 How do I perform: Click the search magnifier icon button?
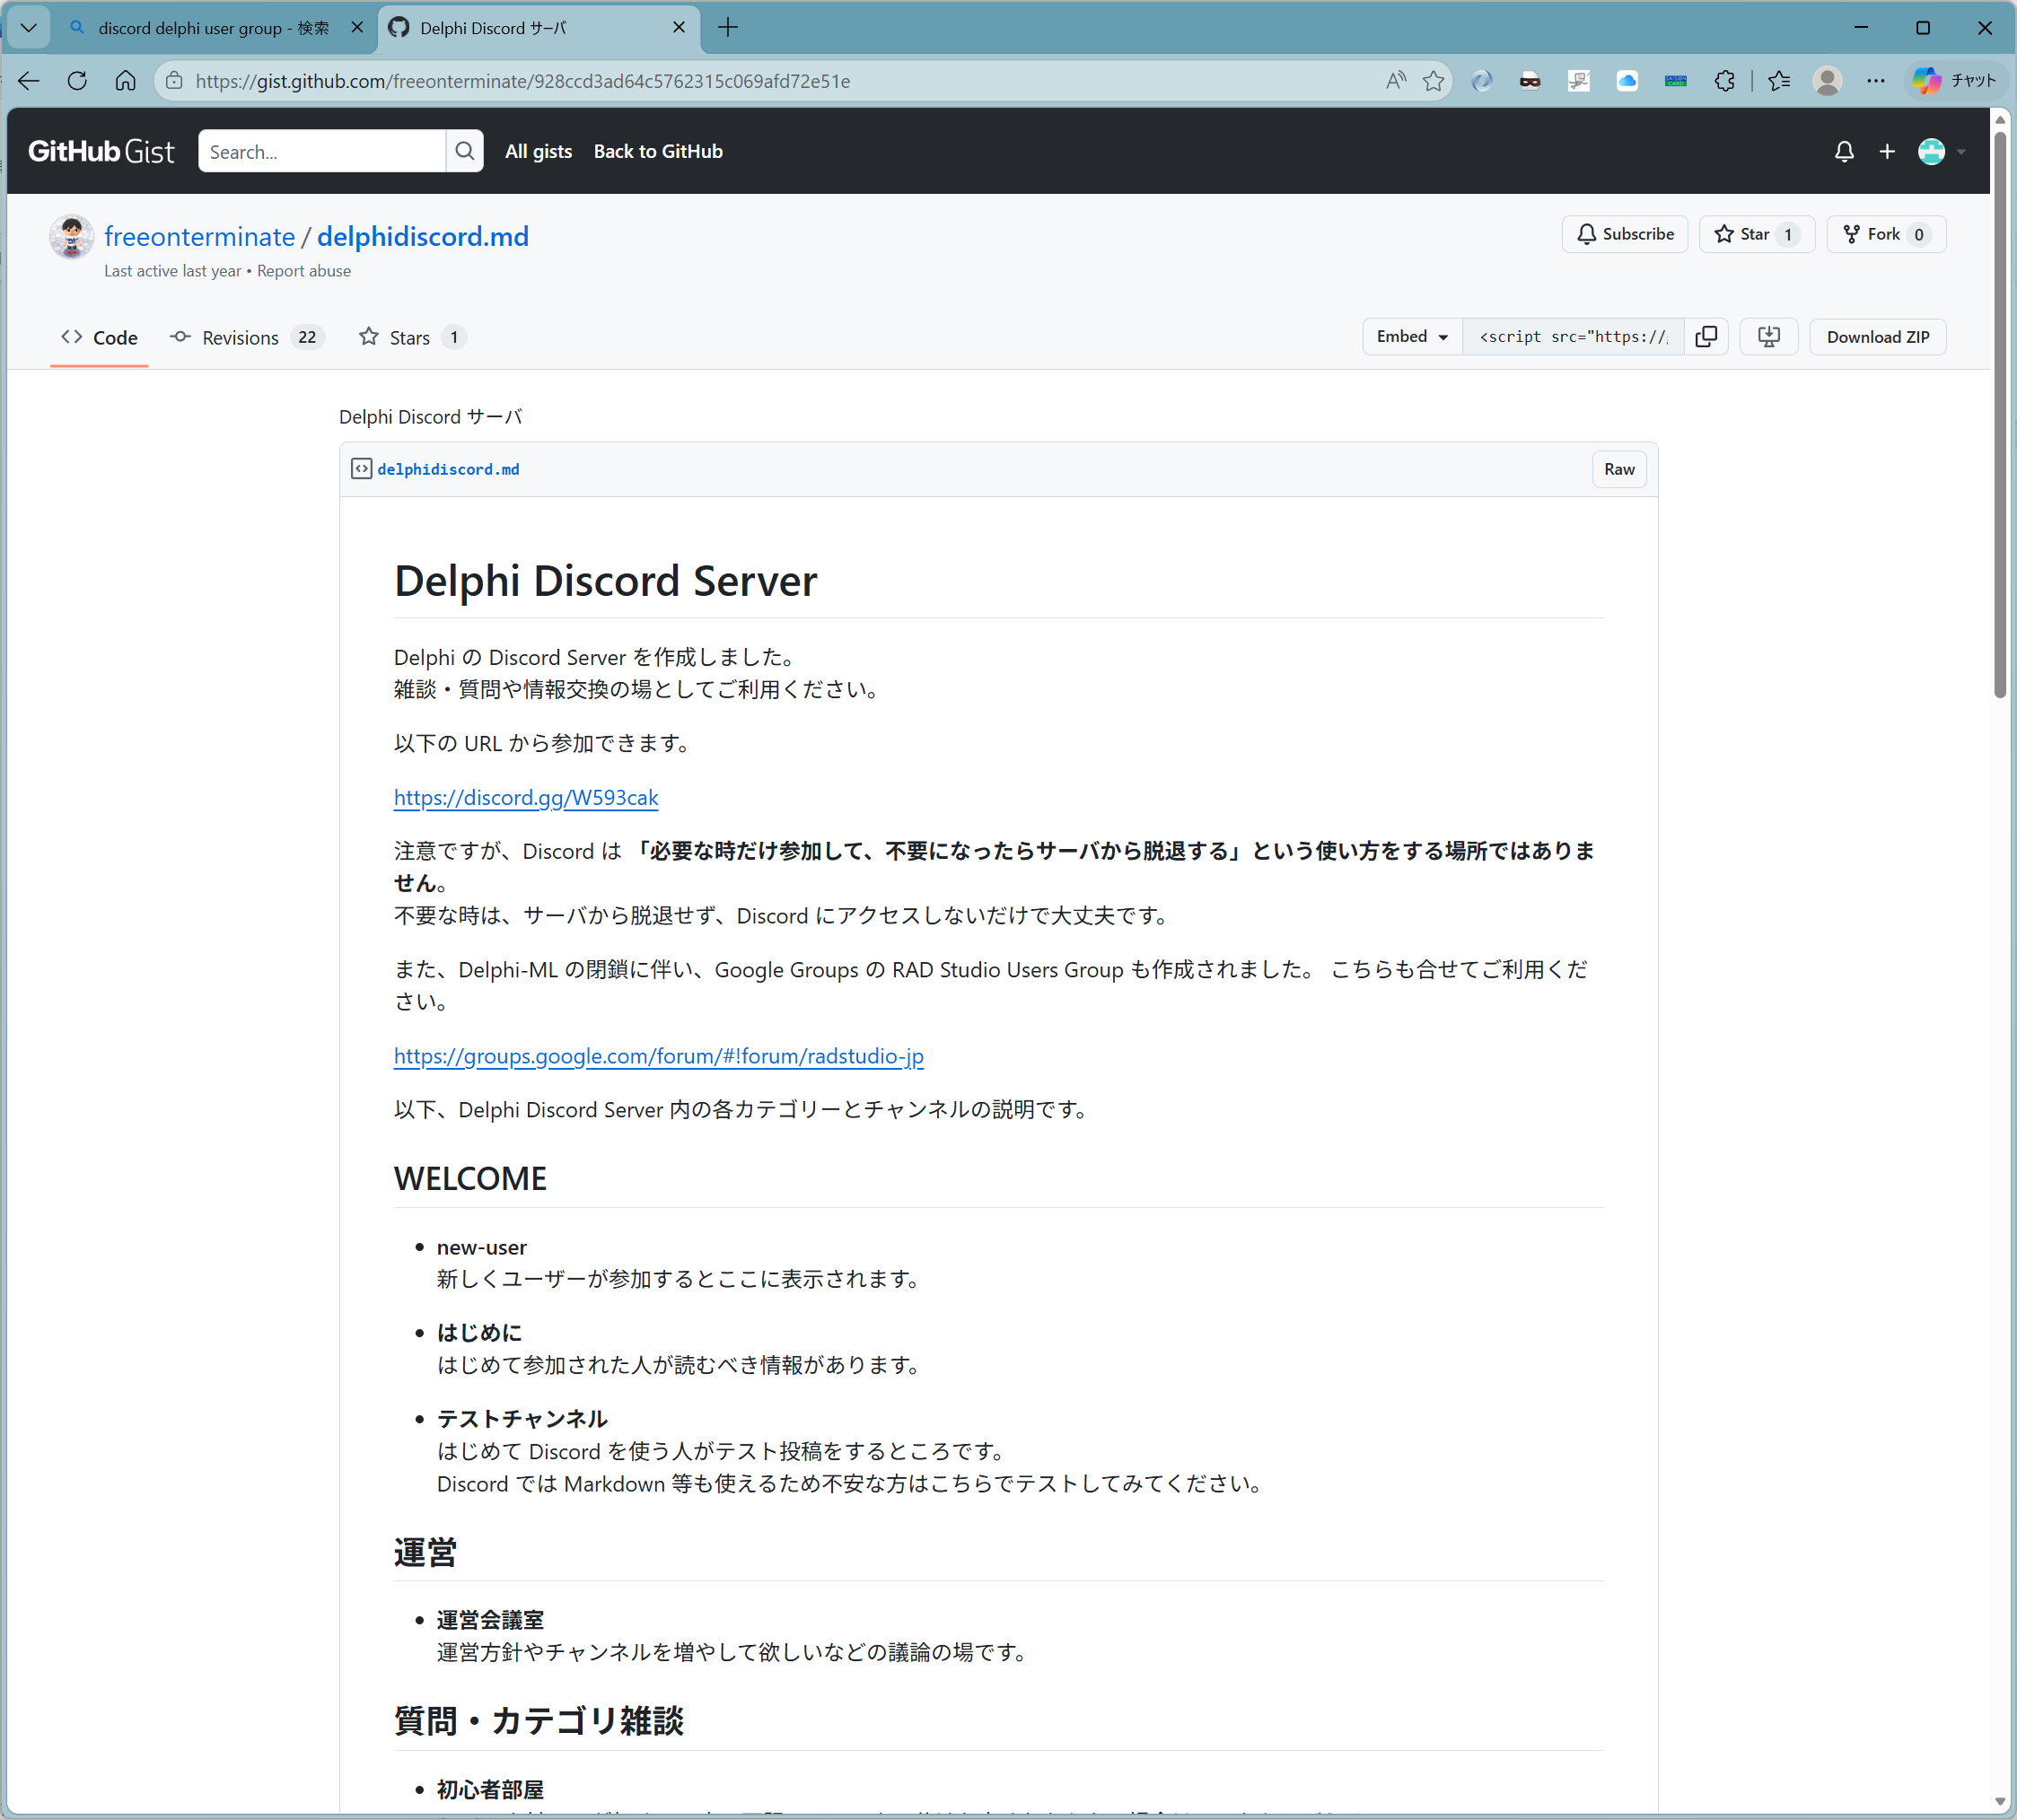(464, 151)
